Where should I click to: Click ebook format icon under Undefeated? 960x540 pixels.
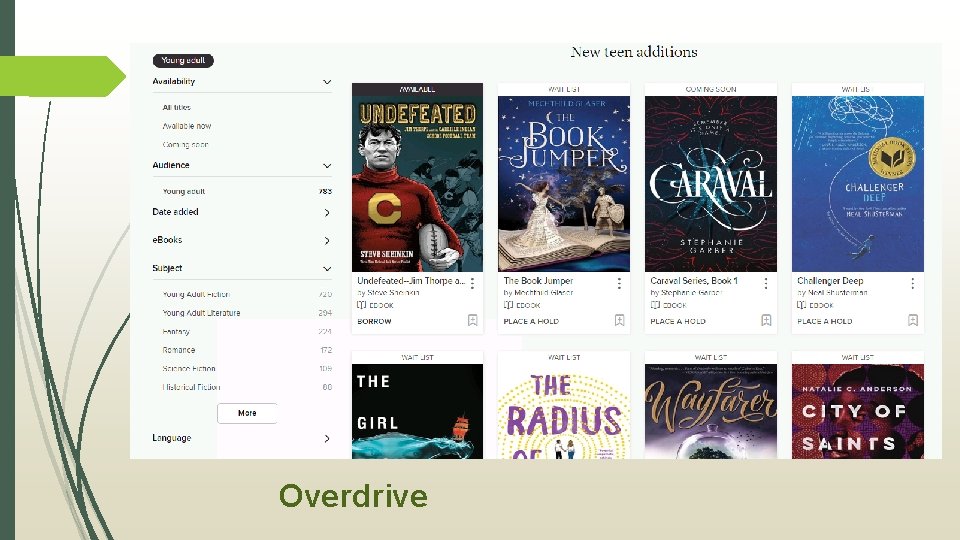(x=361, y=305)
